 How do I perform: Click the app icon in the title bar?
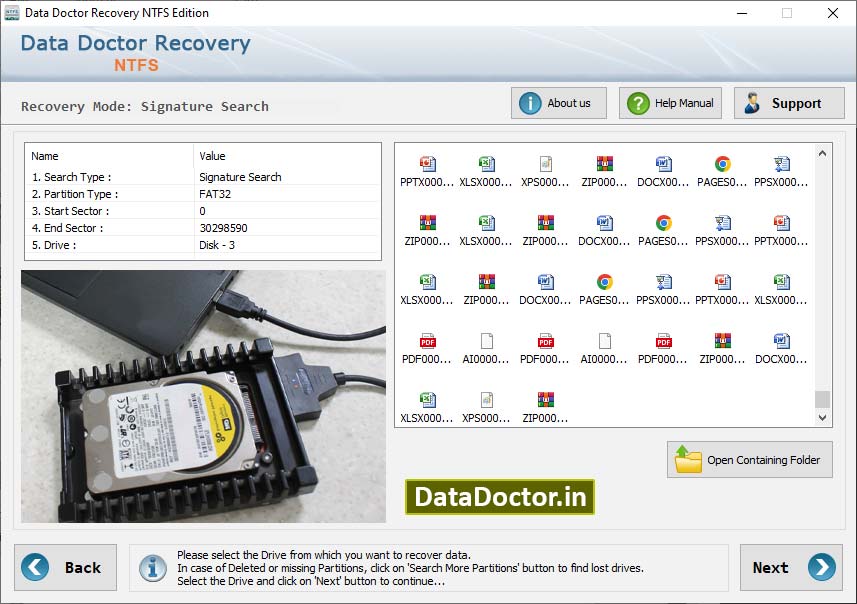click(x=11, y=13)
